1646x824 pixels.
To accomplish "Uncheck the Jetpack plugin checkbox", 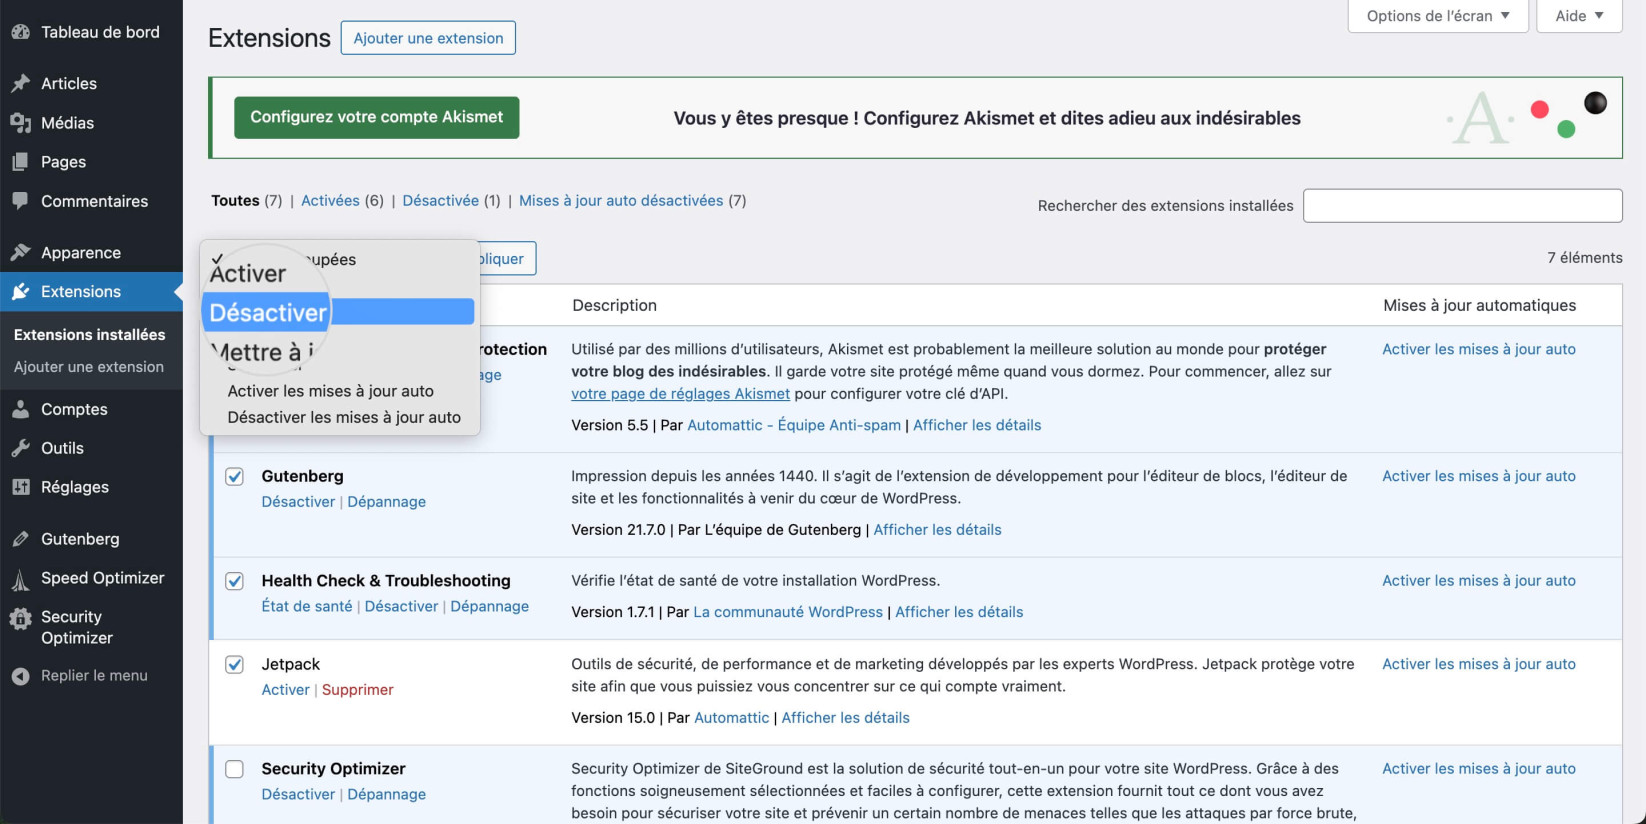I will [234, 664].
